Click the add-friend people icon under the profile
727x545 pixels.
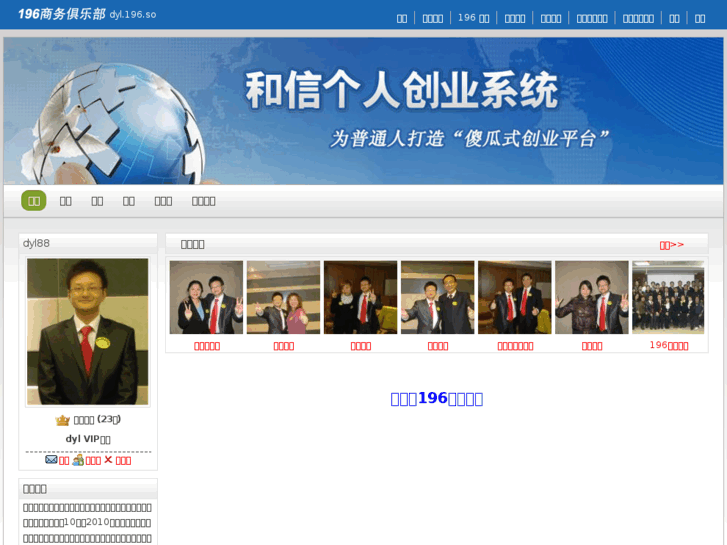click(x=78, y=460)
